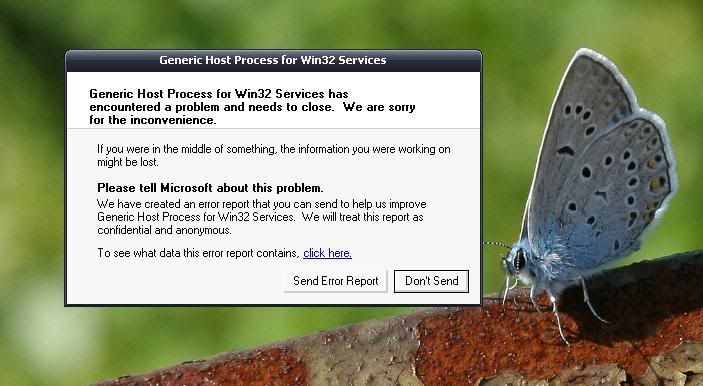Click the 'To see what data this error report contains' text

(198, 253)
